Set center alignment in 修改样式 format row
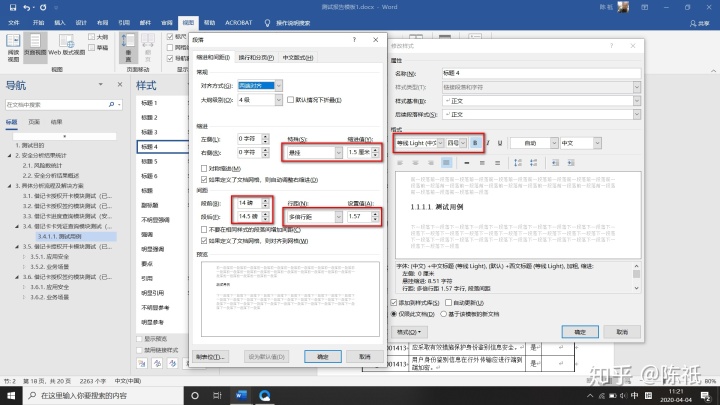This screenshot has height=405, width=720. pos(416,163)
